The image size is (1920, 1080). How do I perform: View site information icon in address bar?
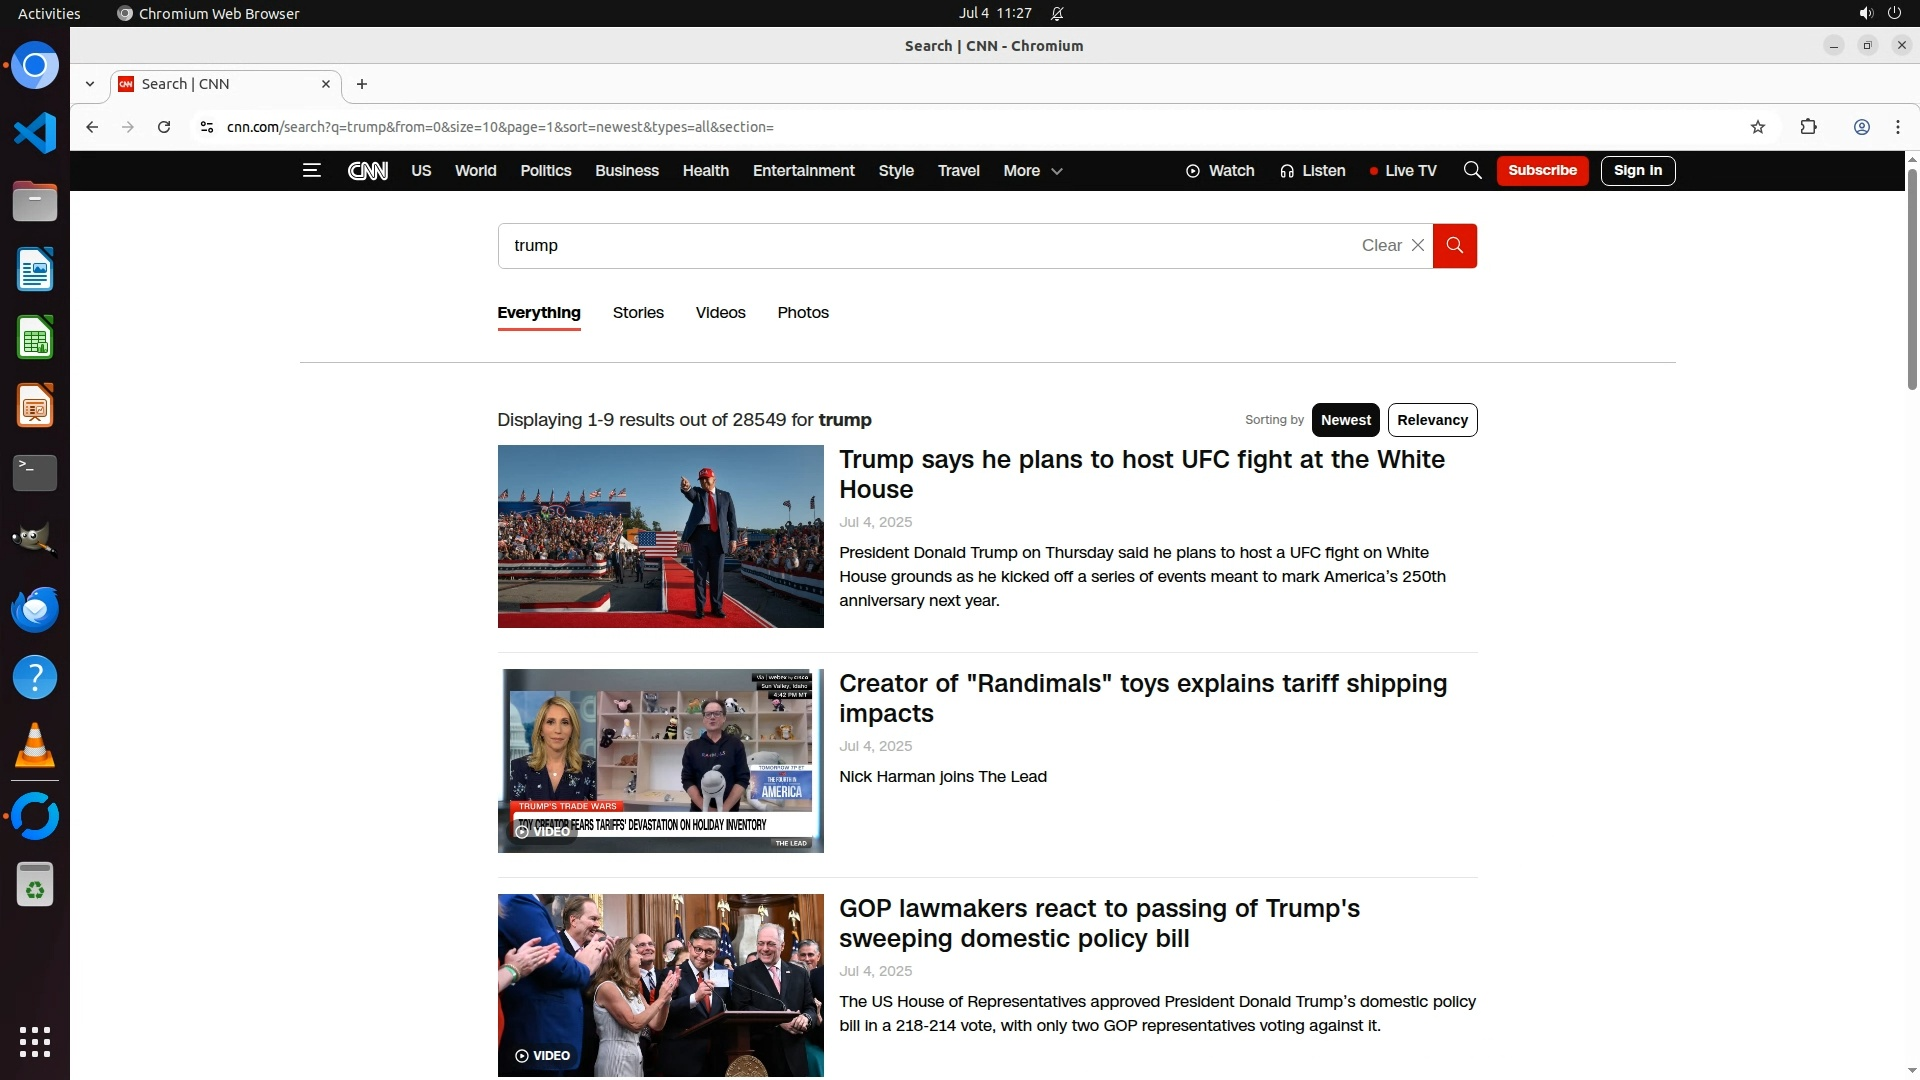click(206, 127)
